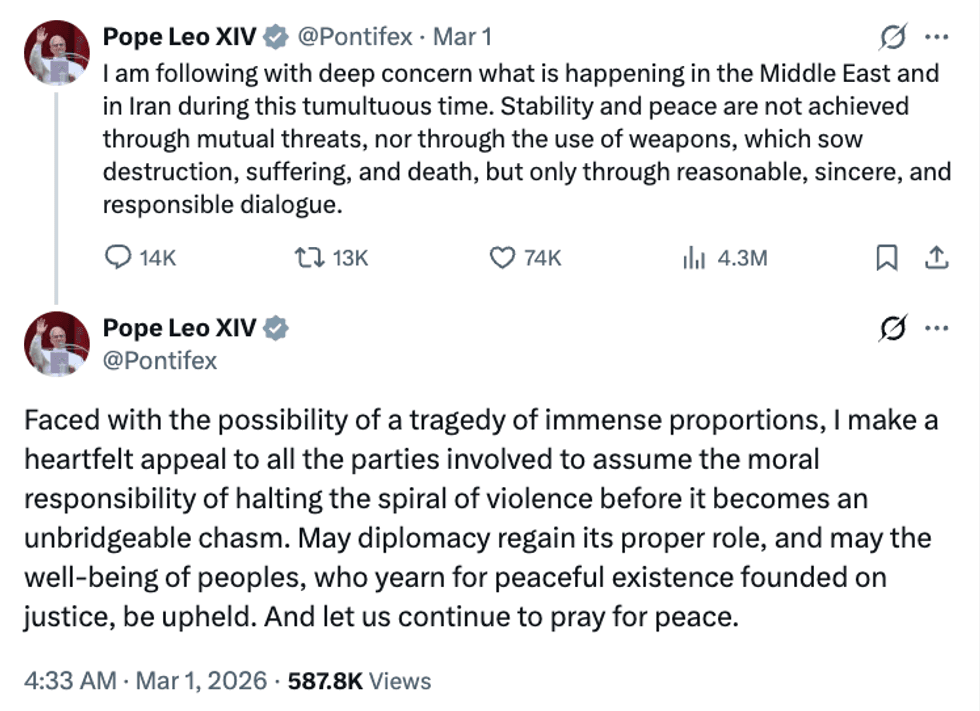Reply to the first Pope Leo XIV tweet
This screenshot has width=980, height=711.
pos(120,257)
